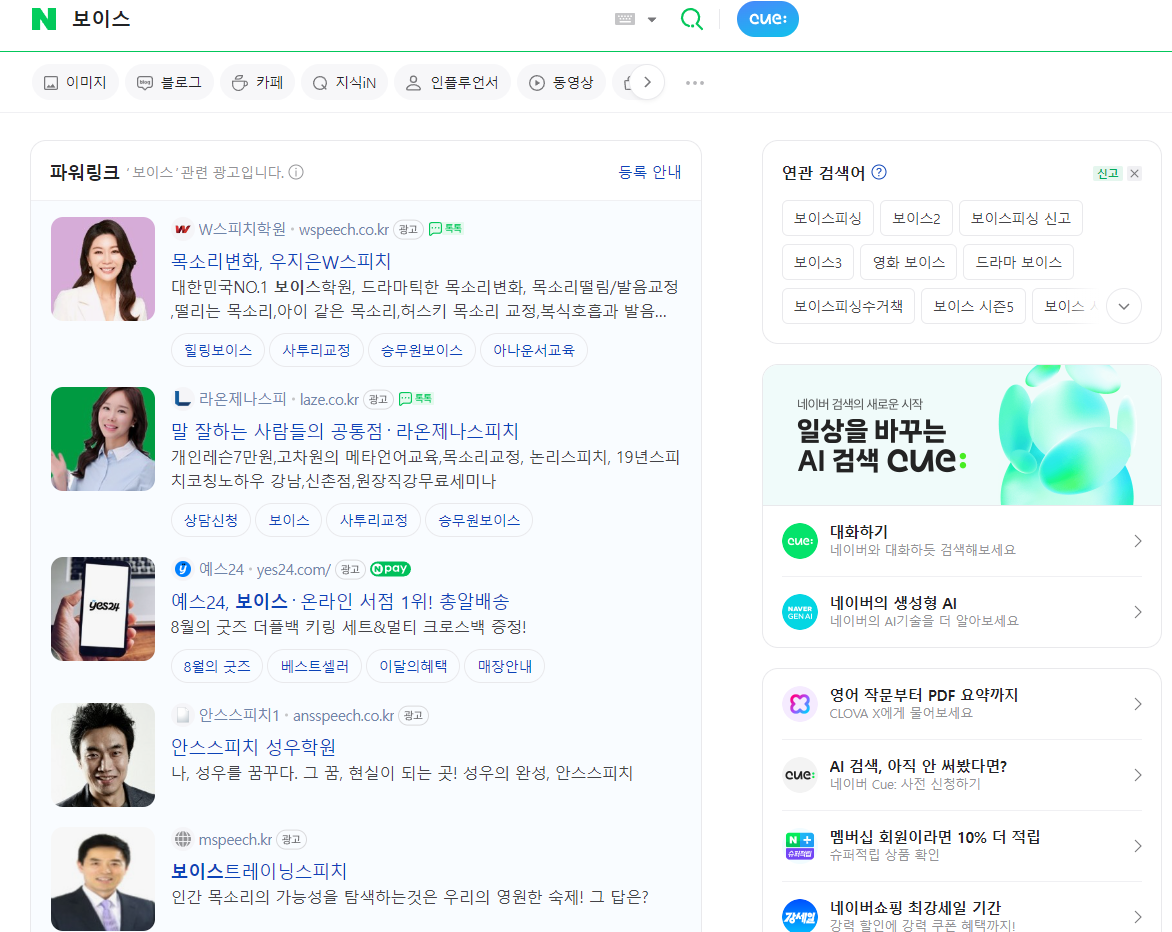
Task: Select related search 보이스피싱수거책
Action: (848, 306)
